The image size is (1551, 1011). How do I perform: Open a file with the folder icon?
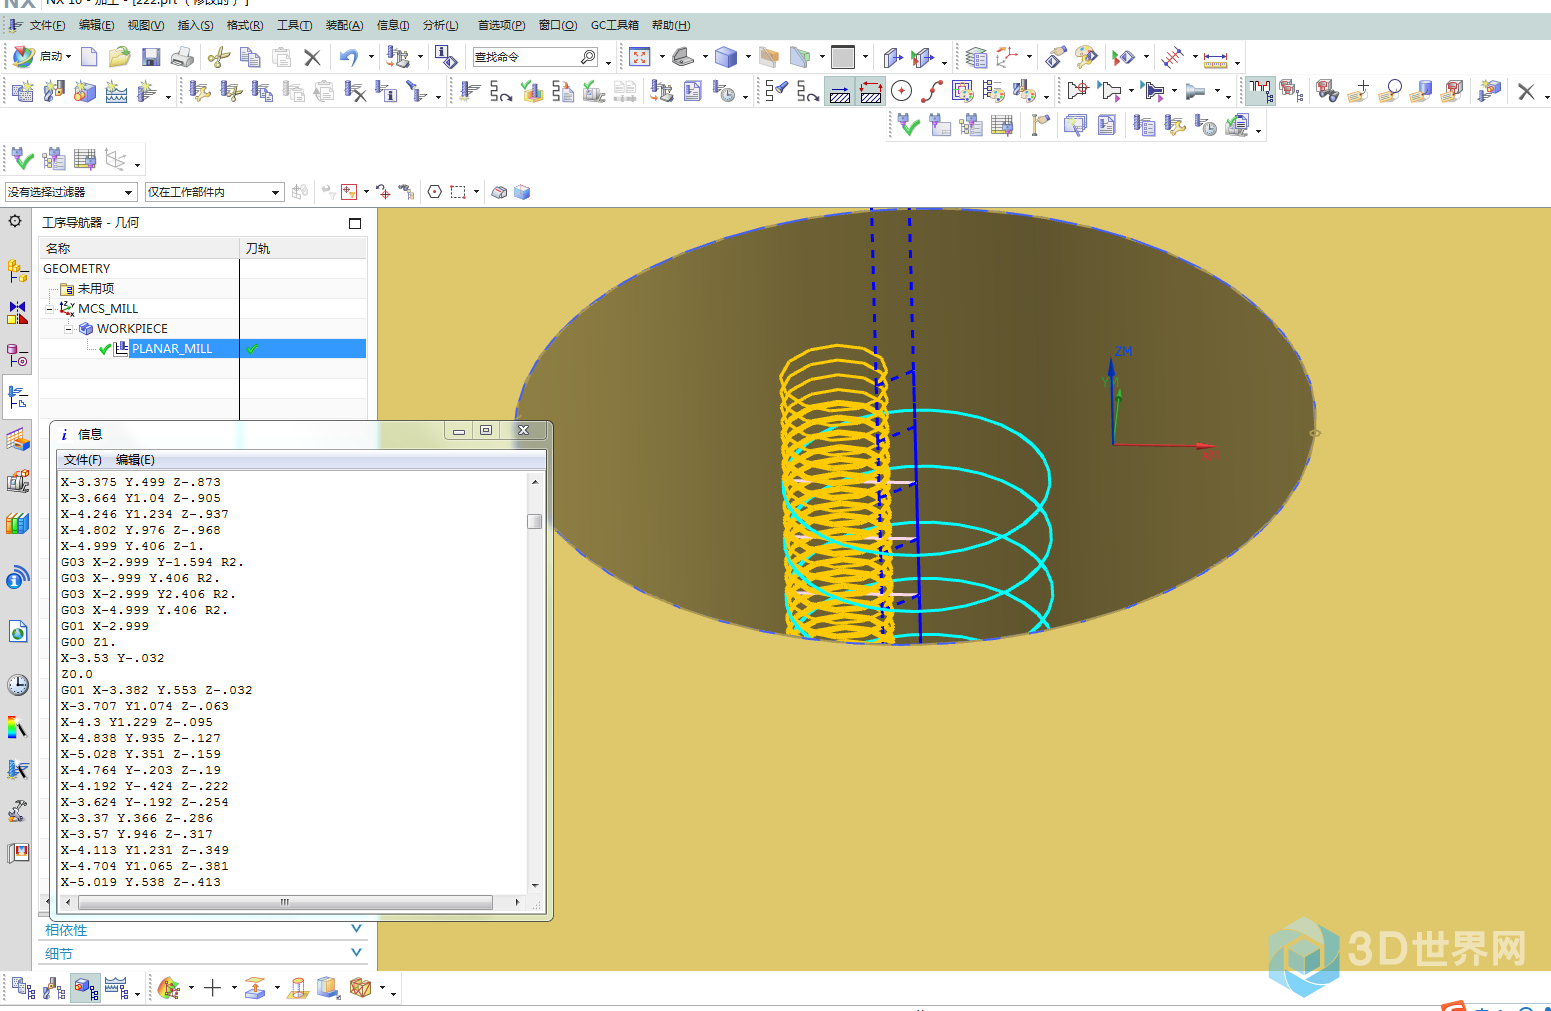click(120, 57)
